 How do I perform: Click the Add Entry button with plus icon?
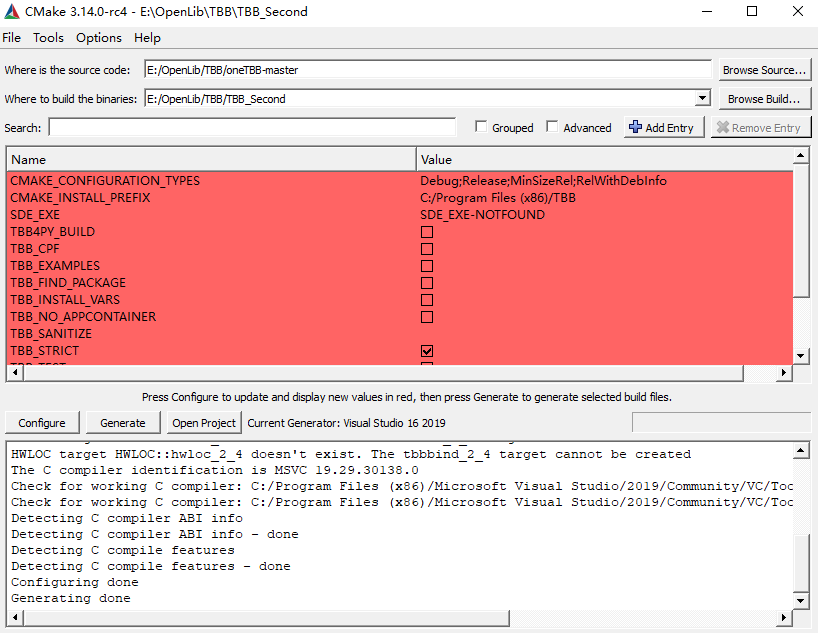point(663,127)
